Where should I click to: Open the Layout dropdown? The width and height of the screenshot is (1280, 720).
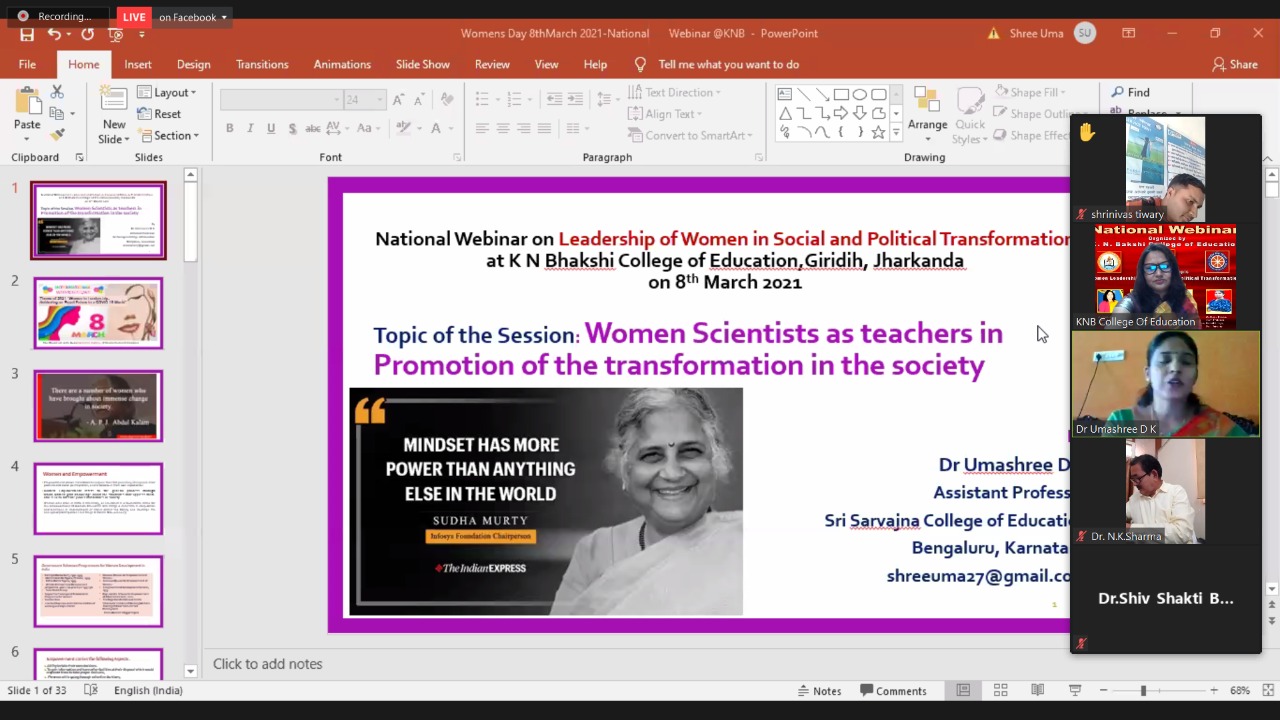pyautogui.click(x=167, y=92)
